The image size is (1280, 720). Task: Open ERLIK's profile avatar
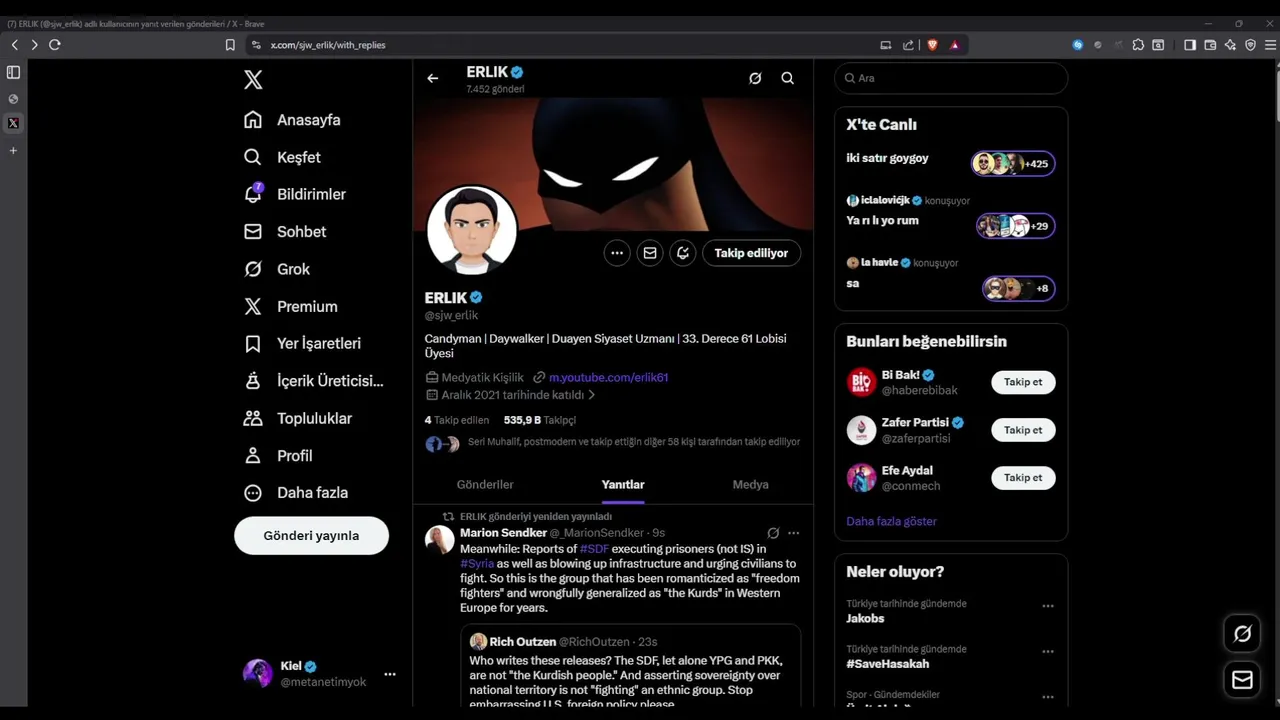pos(472,230)
